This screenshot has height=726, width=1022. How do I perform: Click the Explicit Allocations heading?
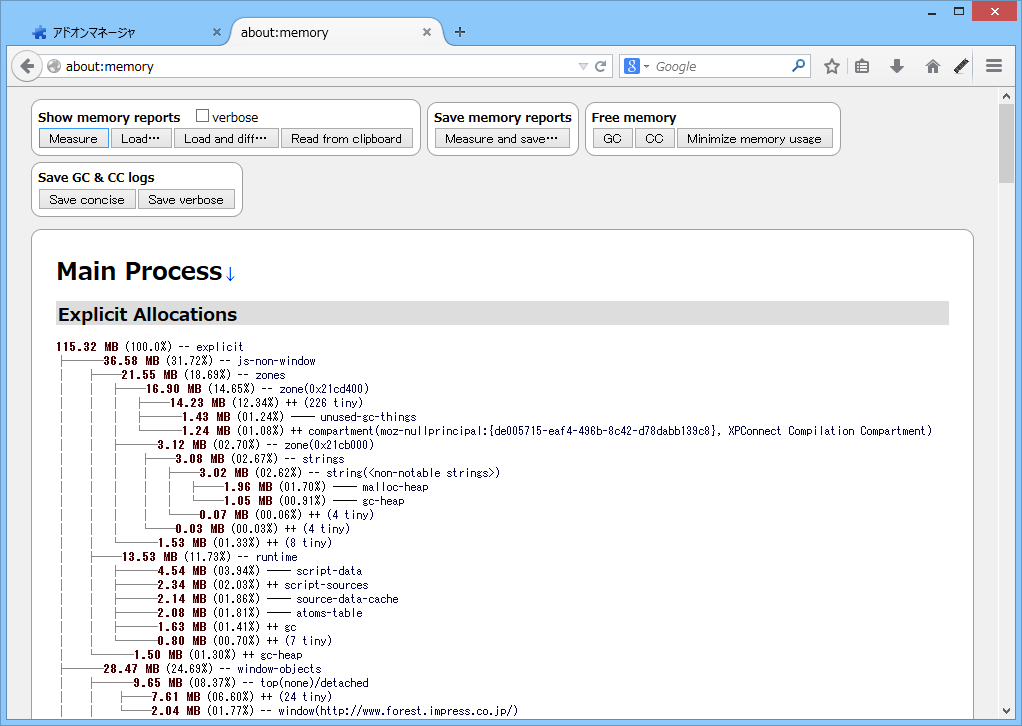147,314
